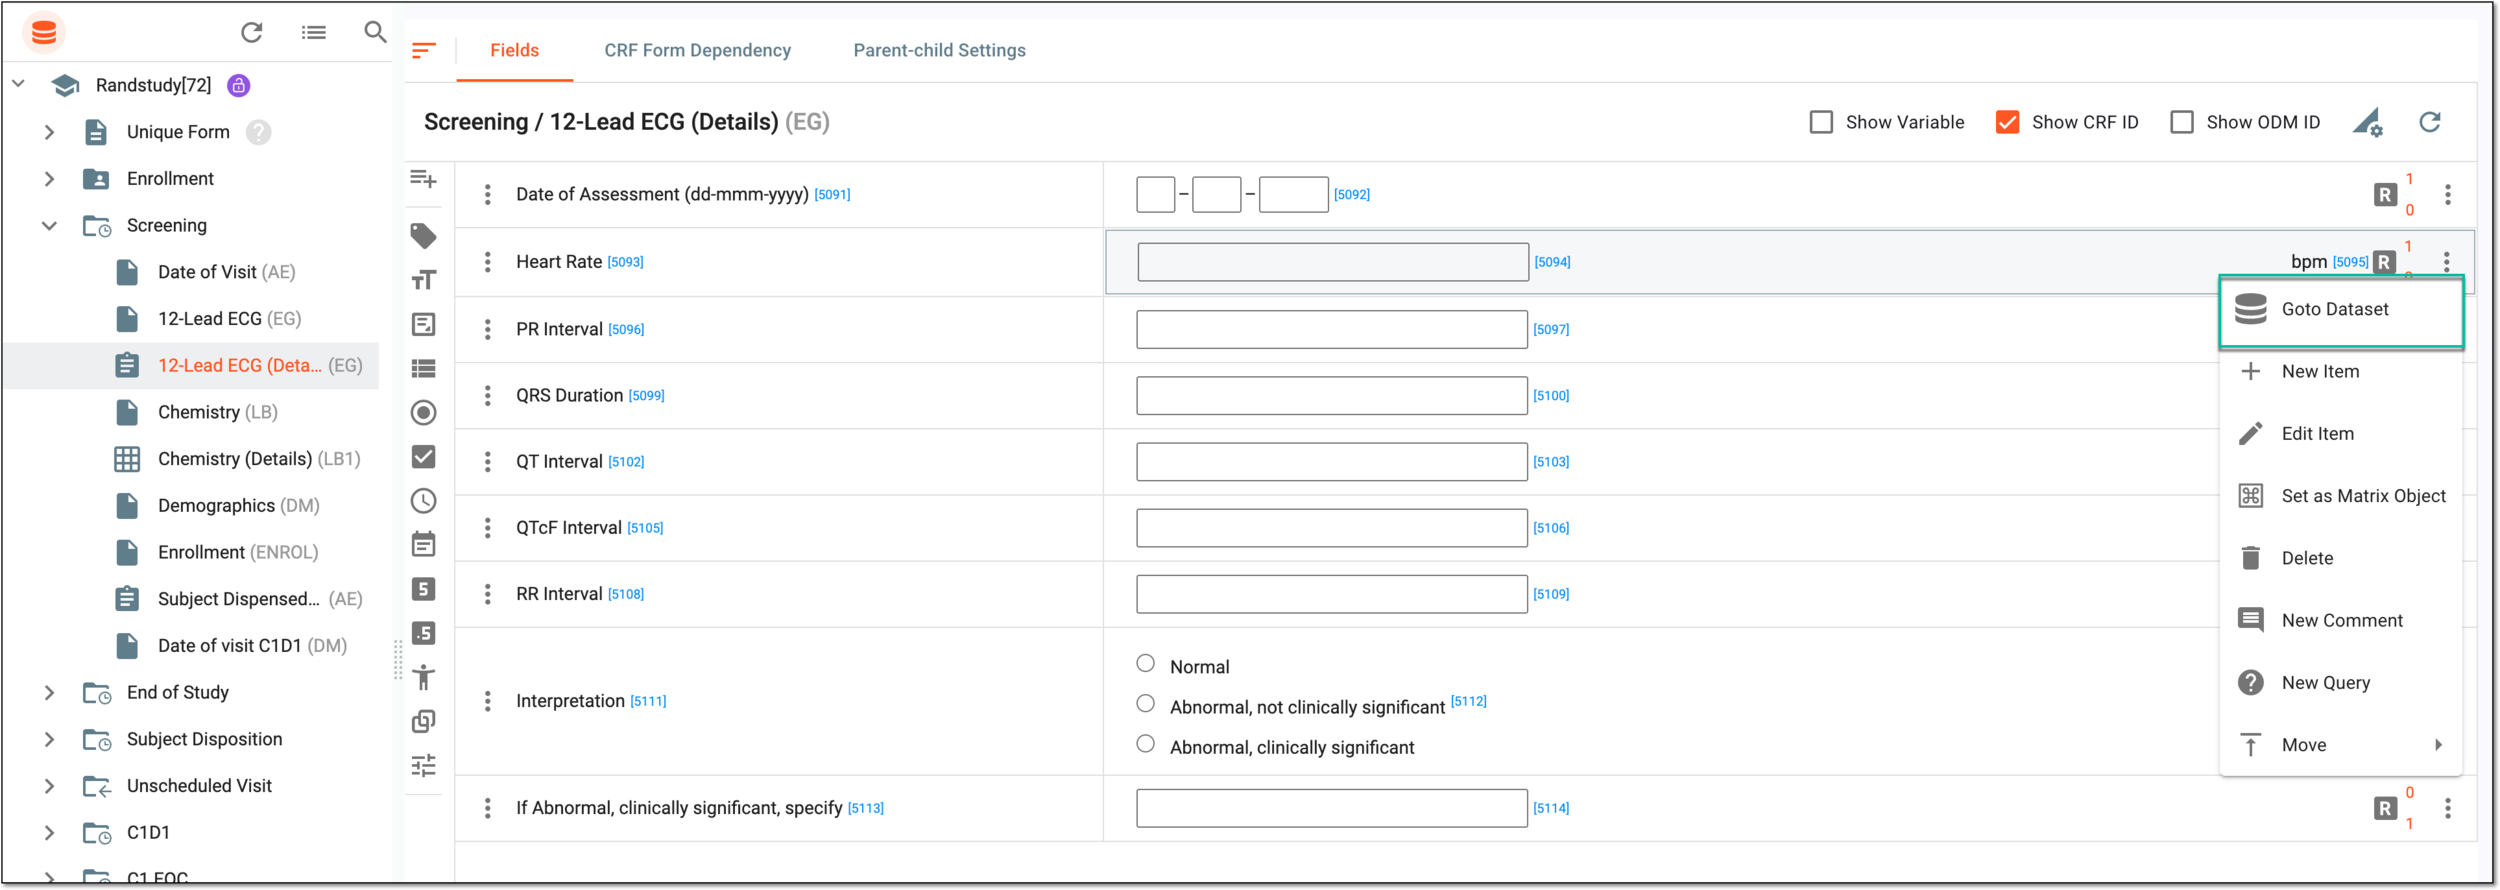
Task: Choose Goto Dataset from context menu
Action: click(x=2341, y=310)
